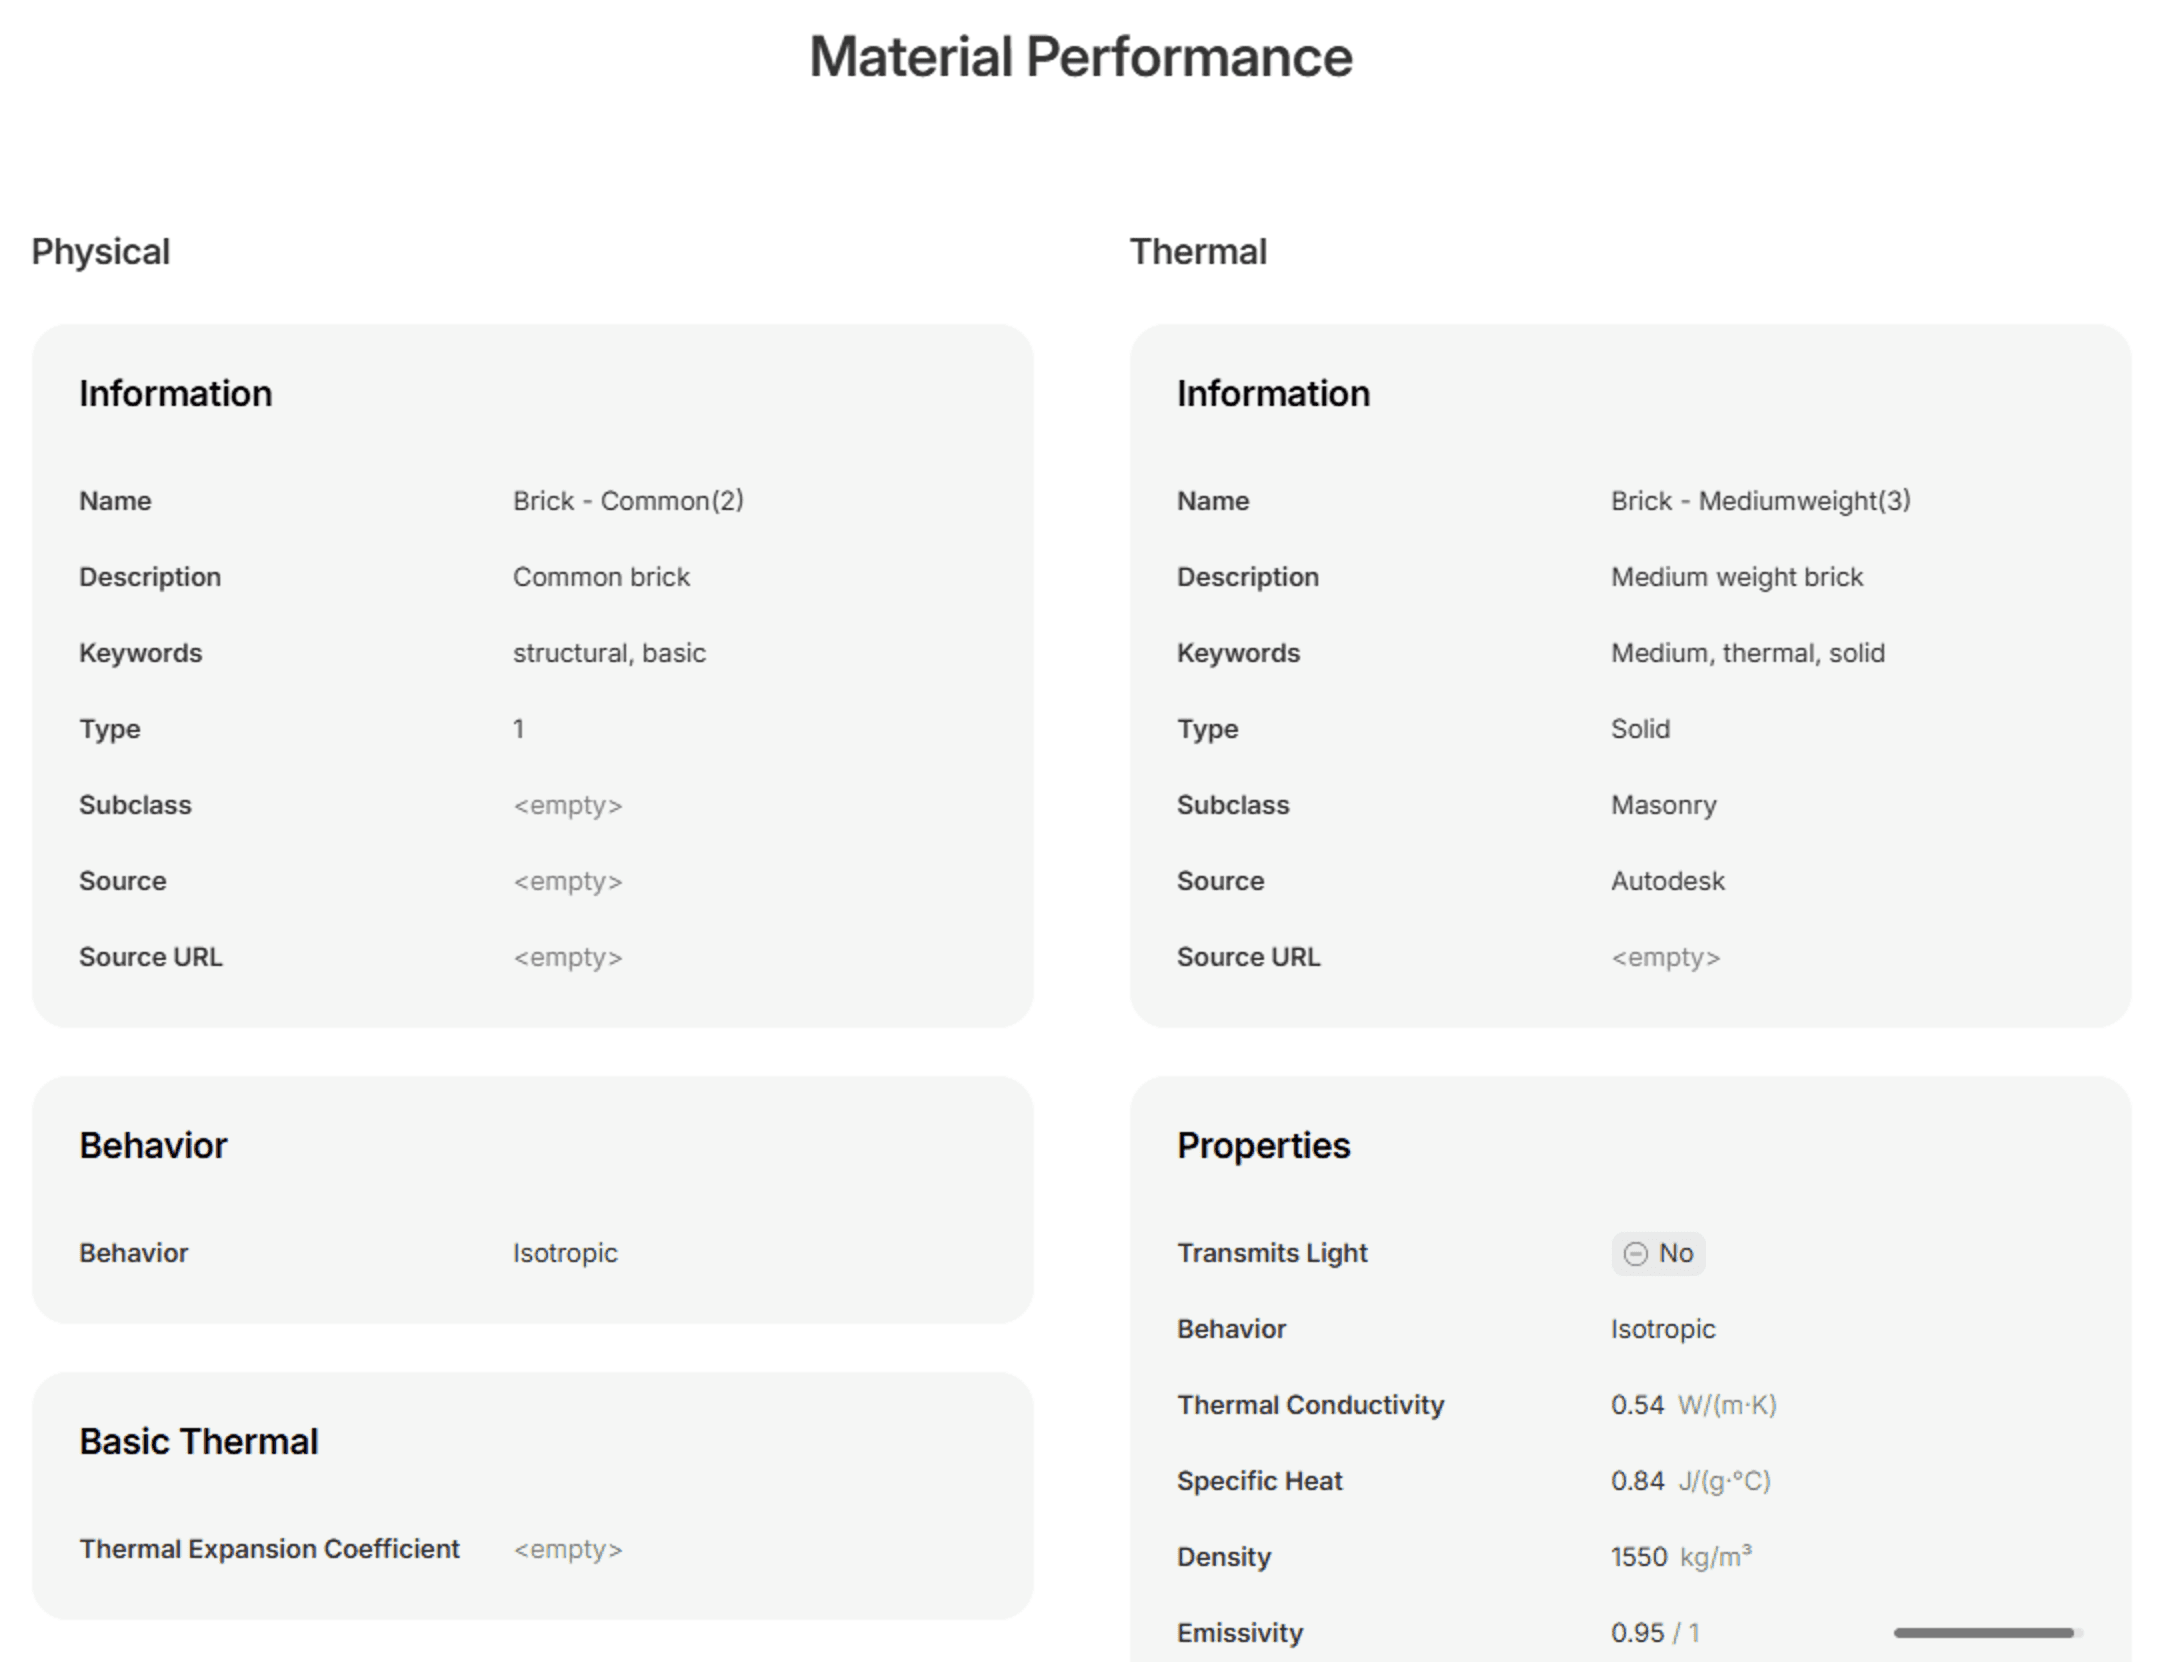
Task: Click the minus icon next to Transmits Light
Action: click(1634, 1253)
